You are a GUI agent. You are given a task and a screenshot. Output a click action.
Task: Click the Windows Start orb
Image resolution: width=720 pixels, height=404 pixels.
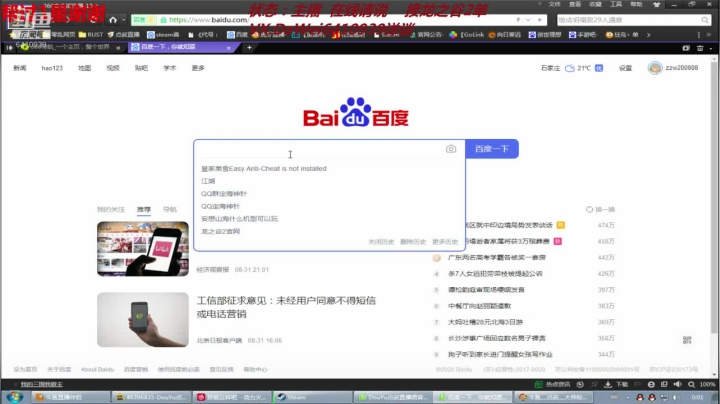[x=15, y=397]
